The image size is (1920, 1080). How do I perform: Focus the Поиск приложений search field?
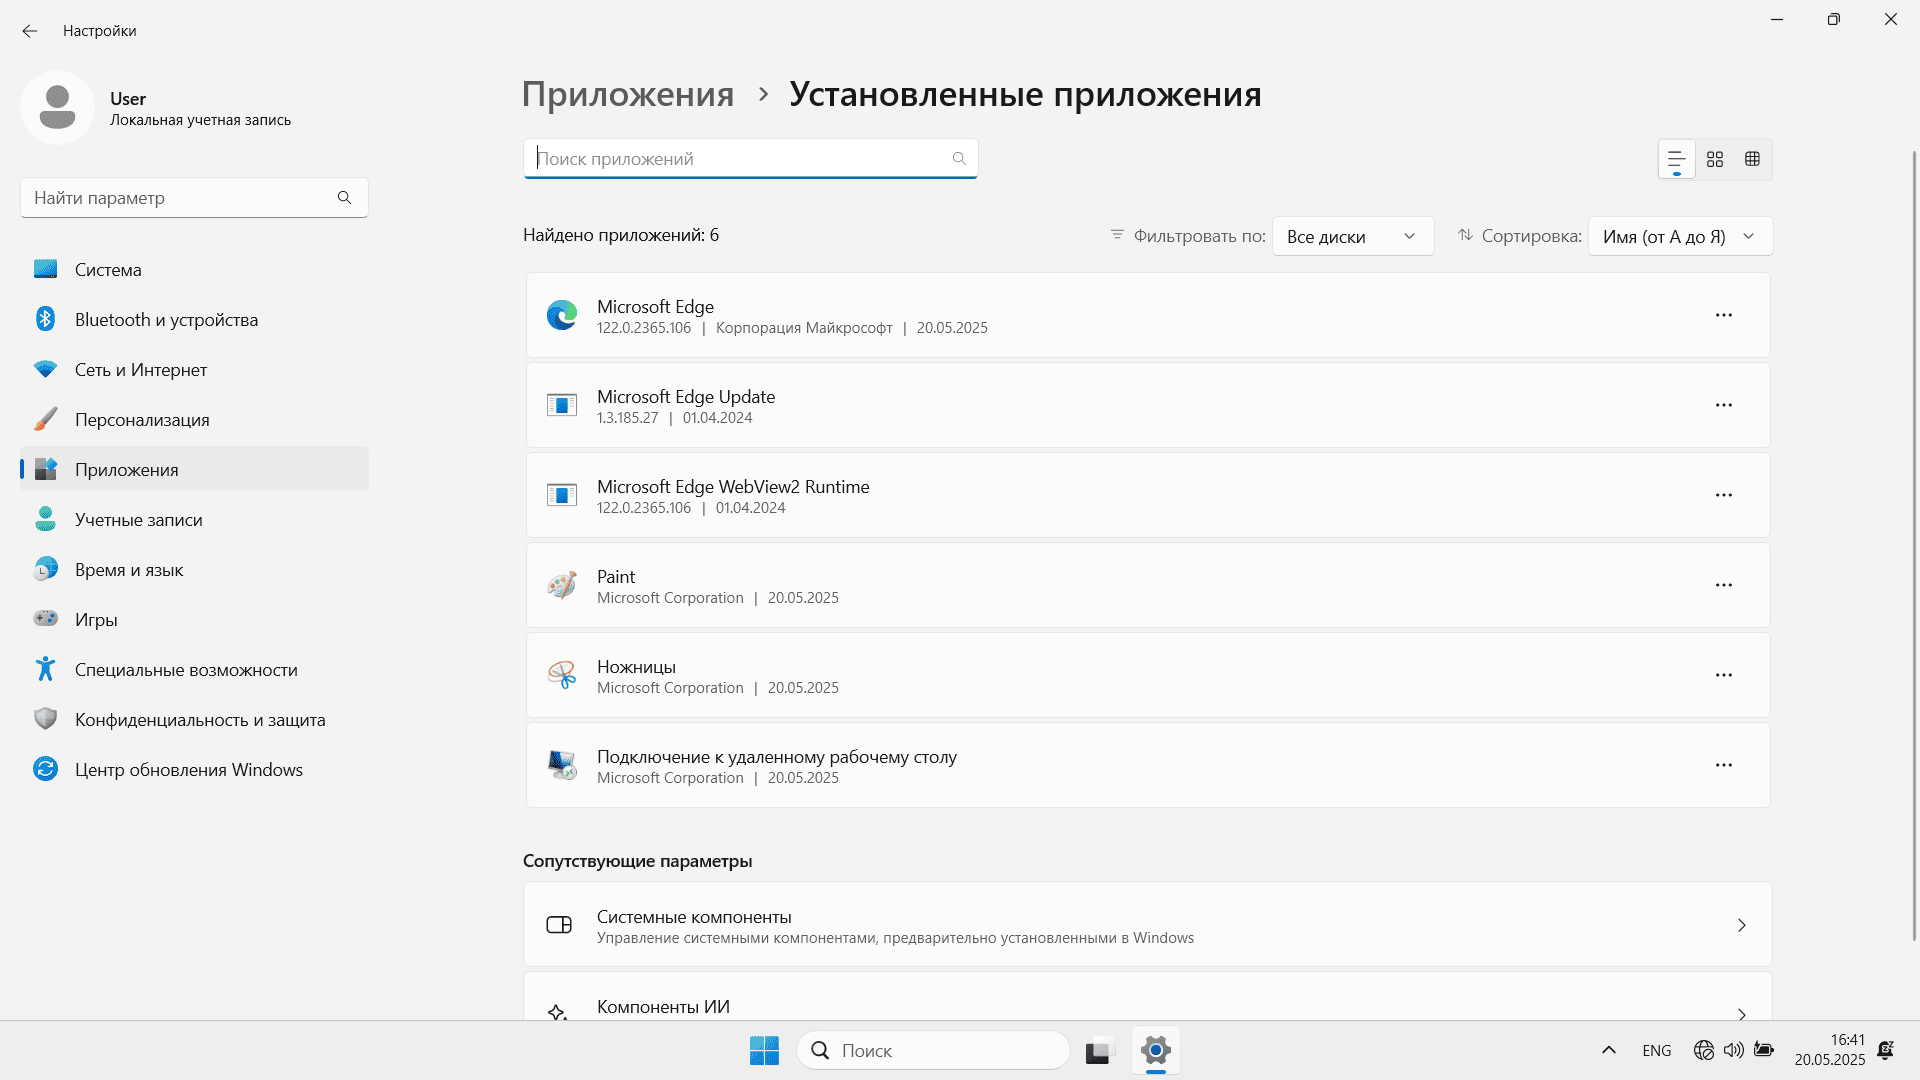(750, 158)
